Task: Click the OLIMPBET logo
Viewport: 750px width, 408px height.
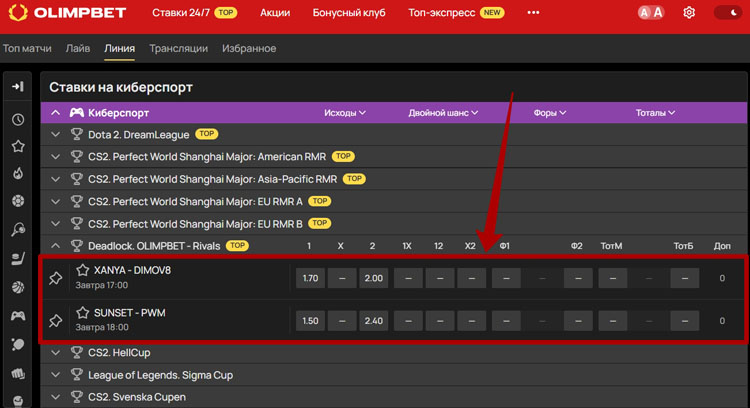Action: tap(67, 12)
